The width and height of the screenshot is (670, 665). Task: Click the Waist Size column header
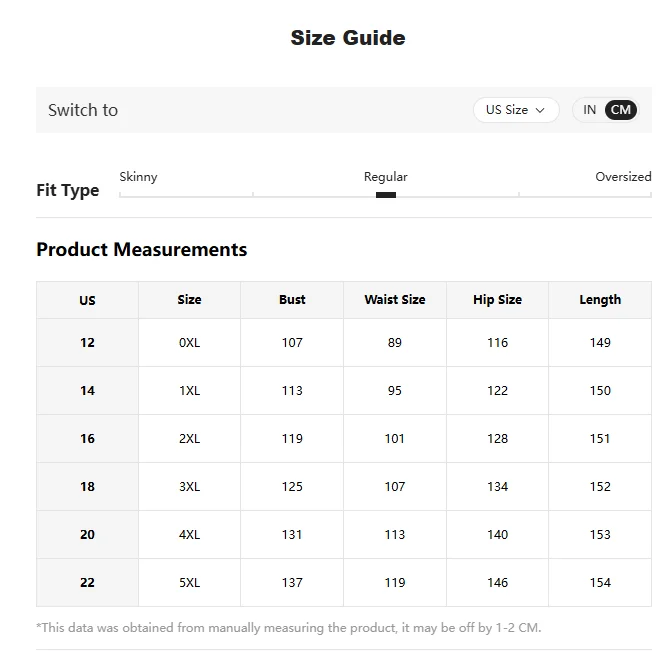click(395, 300)
